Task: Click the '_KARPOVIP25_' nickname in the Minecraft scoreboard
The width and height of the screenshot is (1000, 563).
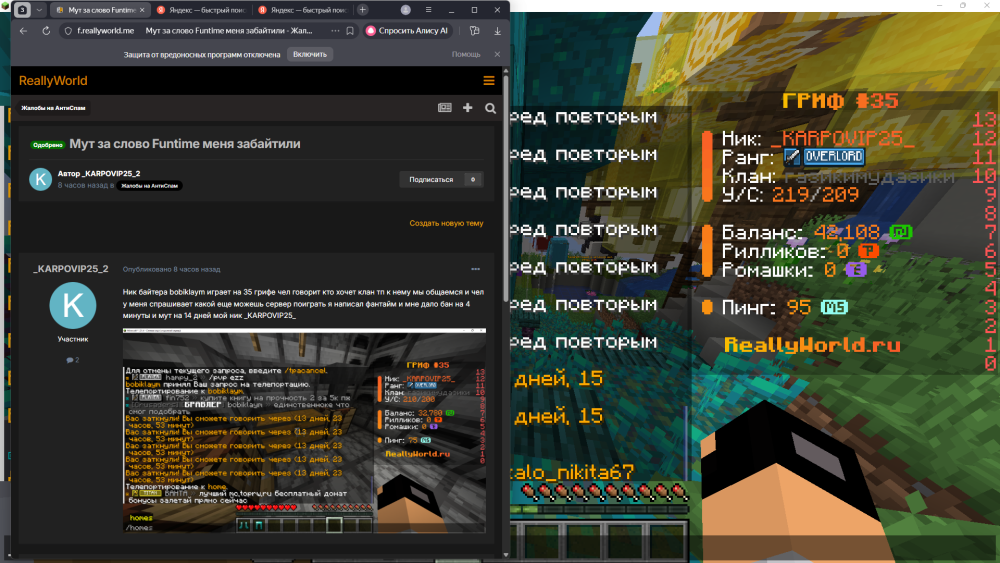Action: click(x=842, y=138)
